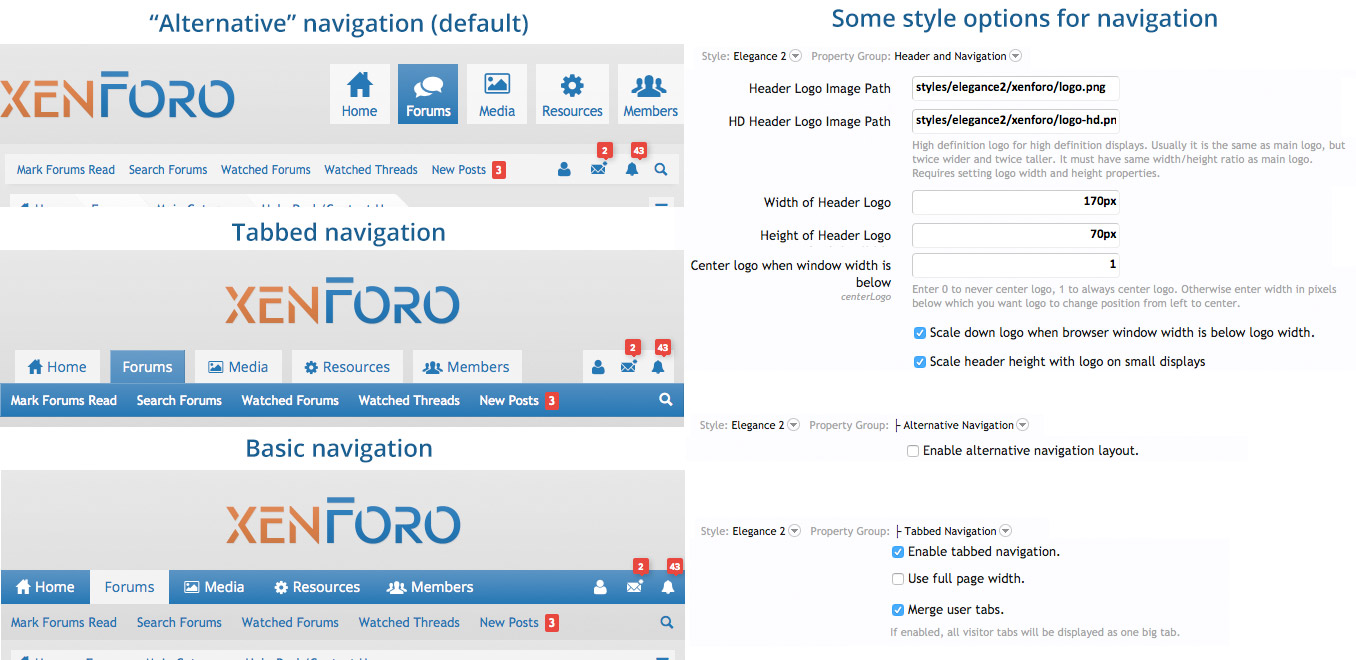Screen dimensions: 1356x660
Task: Click New Posts in Basic navigation
Action: click(509, 622)
